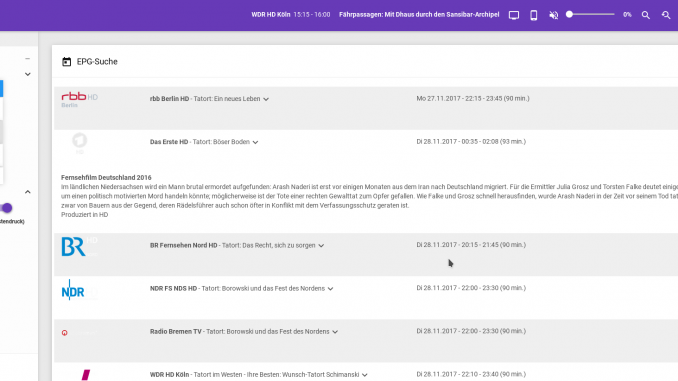The height and width of the screenshot is (381, 678).
Task: Click 'BR Fernsehen Nord HD' channel name
Action: click(x=184, y=245)
